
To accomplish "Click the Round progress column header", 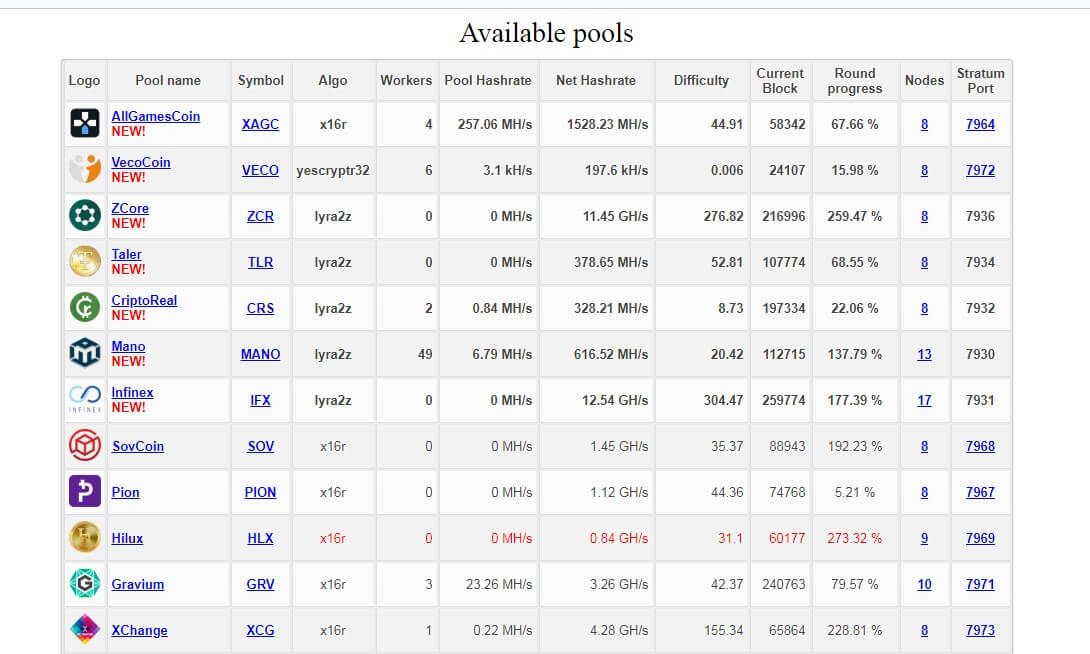I will (854, 81).
